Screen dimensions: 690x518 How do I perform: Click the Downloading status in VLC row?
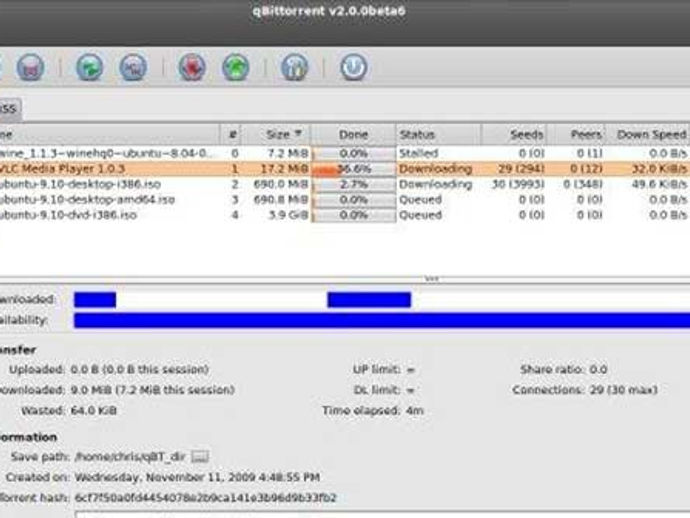[x=435, y=169]
